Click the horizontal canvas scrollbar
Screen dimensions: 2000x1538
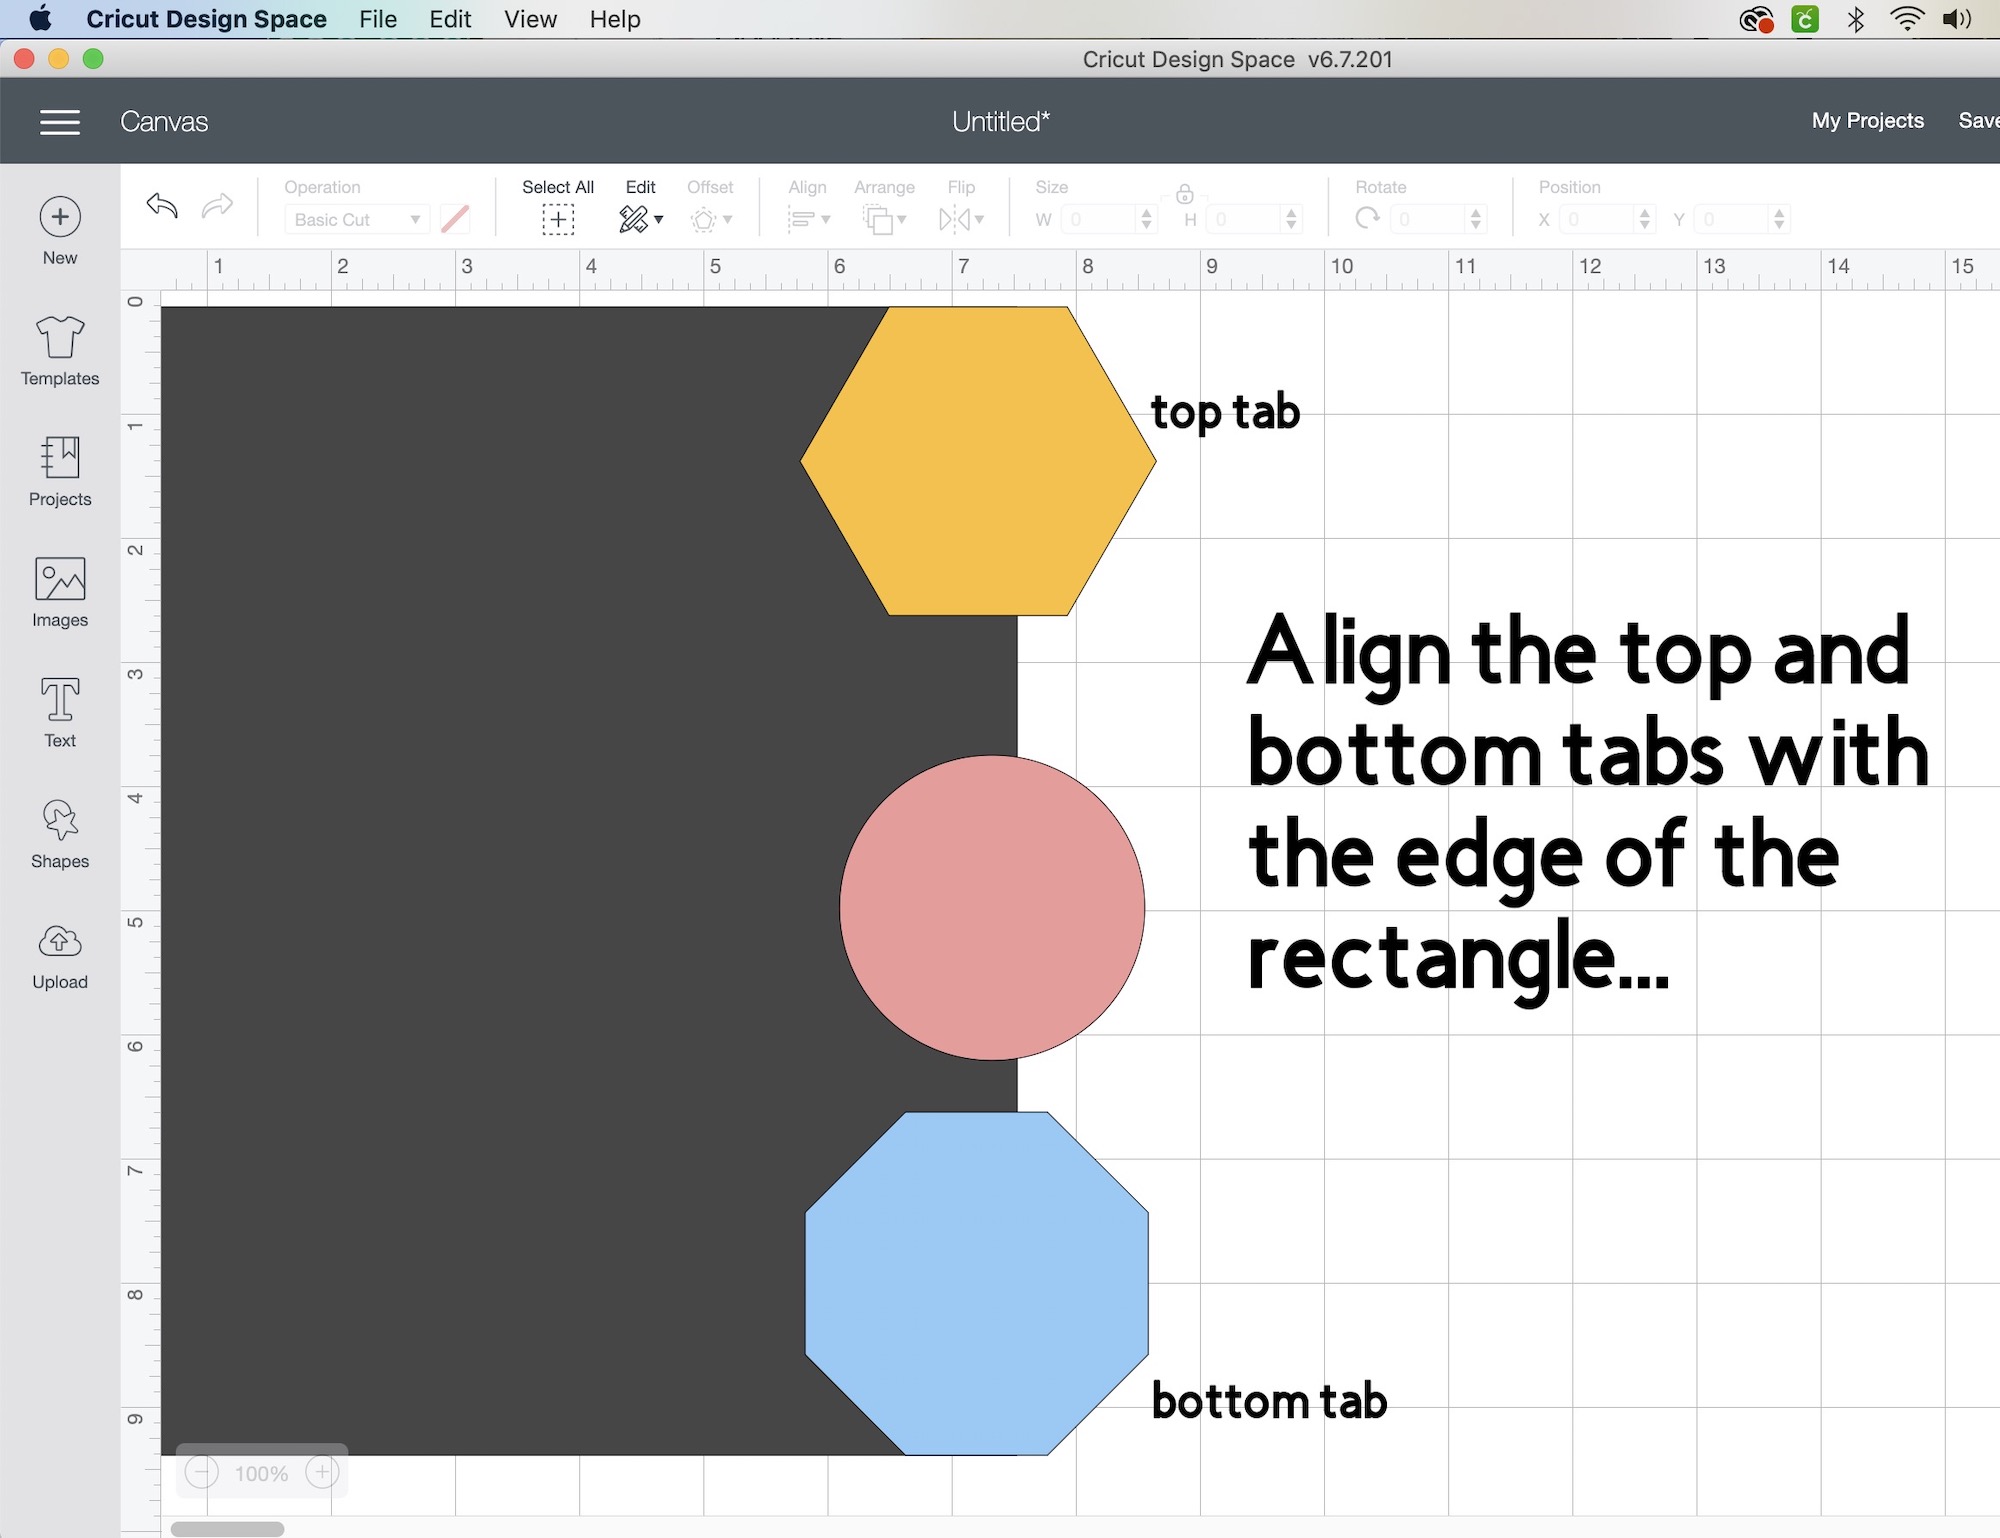227,1529
